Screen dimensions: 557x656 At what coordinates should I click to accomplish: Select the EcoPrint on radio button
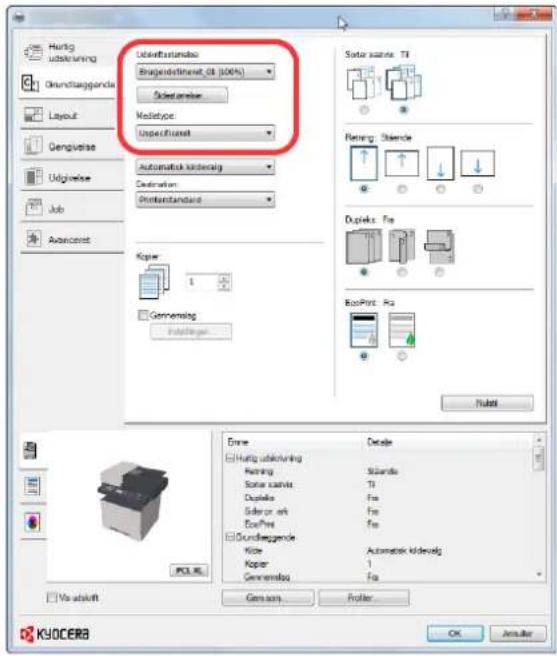tap(402, 356)
